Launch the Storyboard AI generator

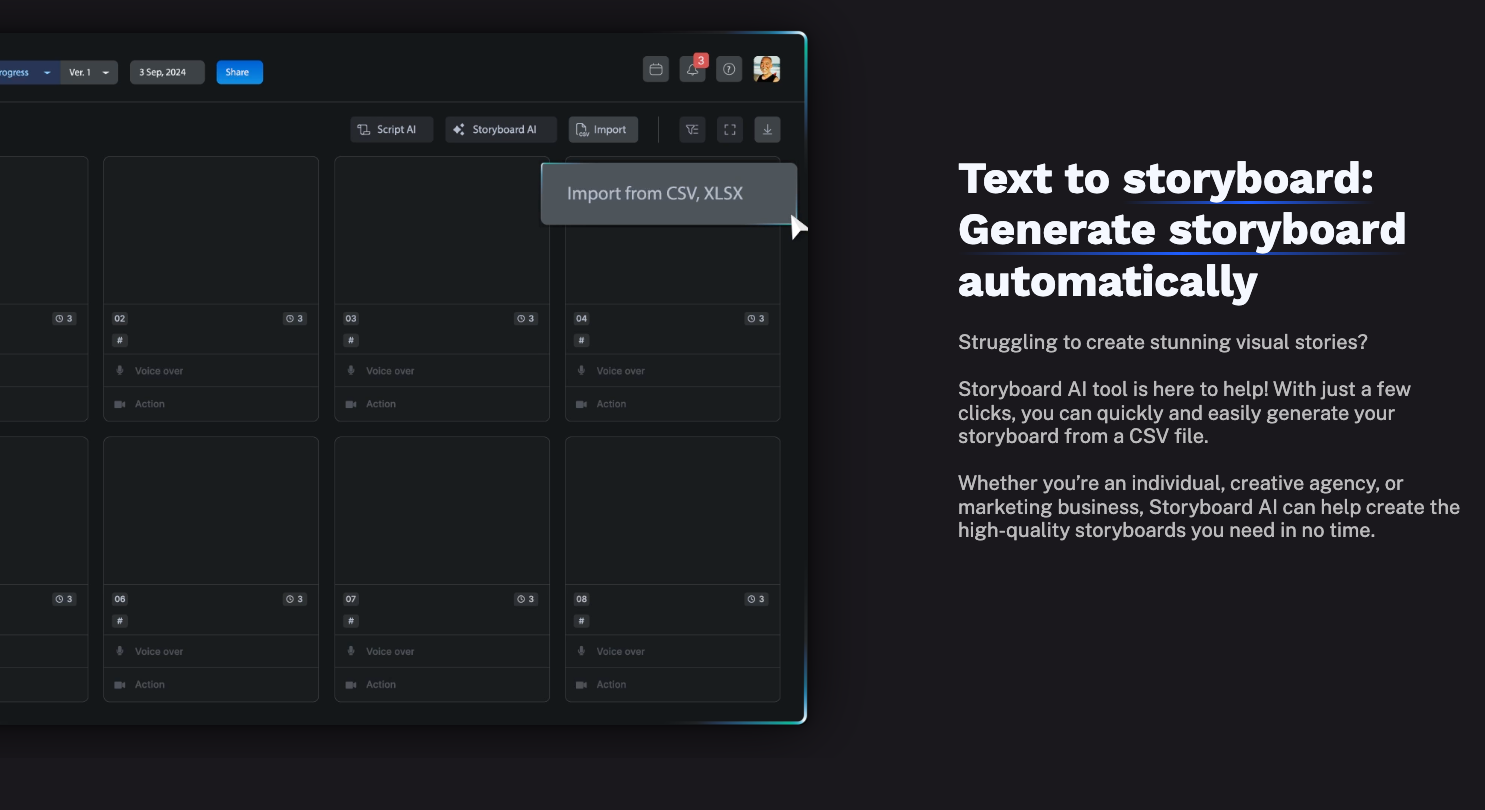(500, 129)
